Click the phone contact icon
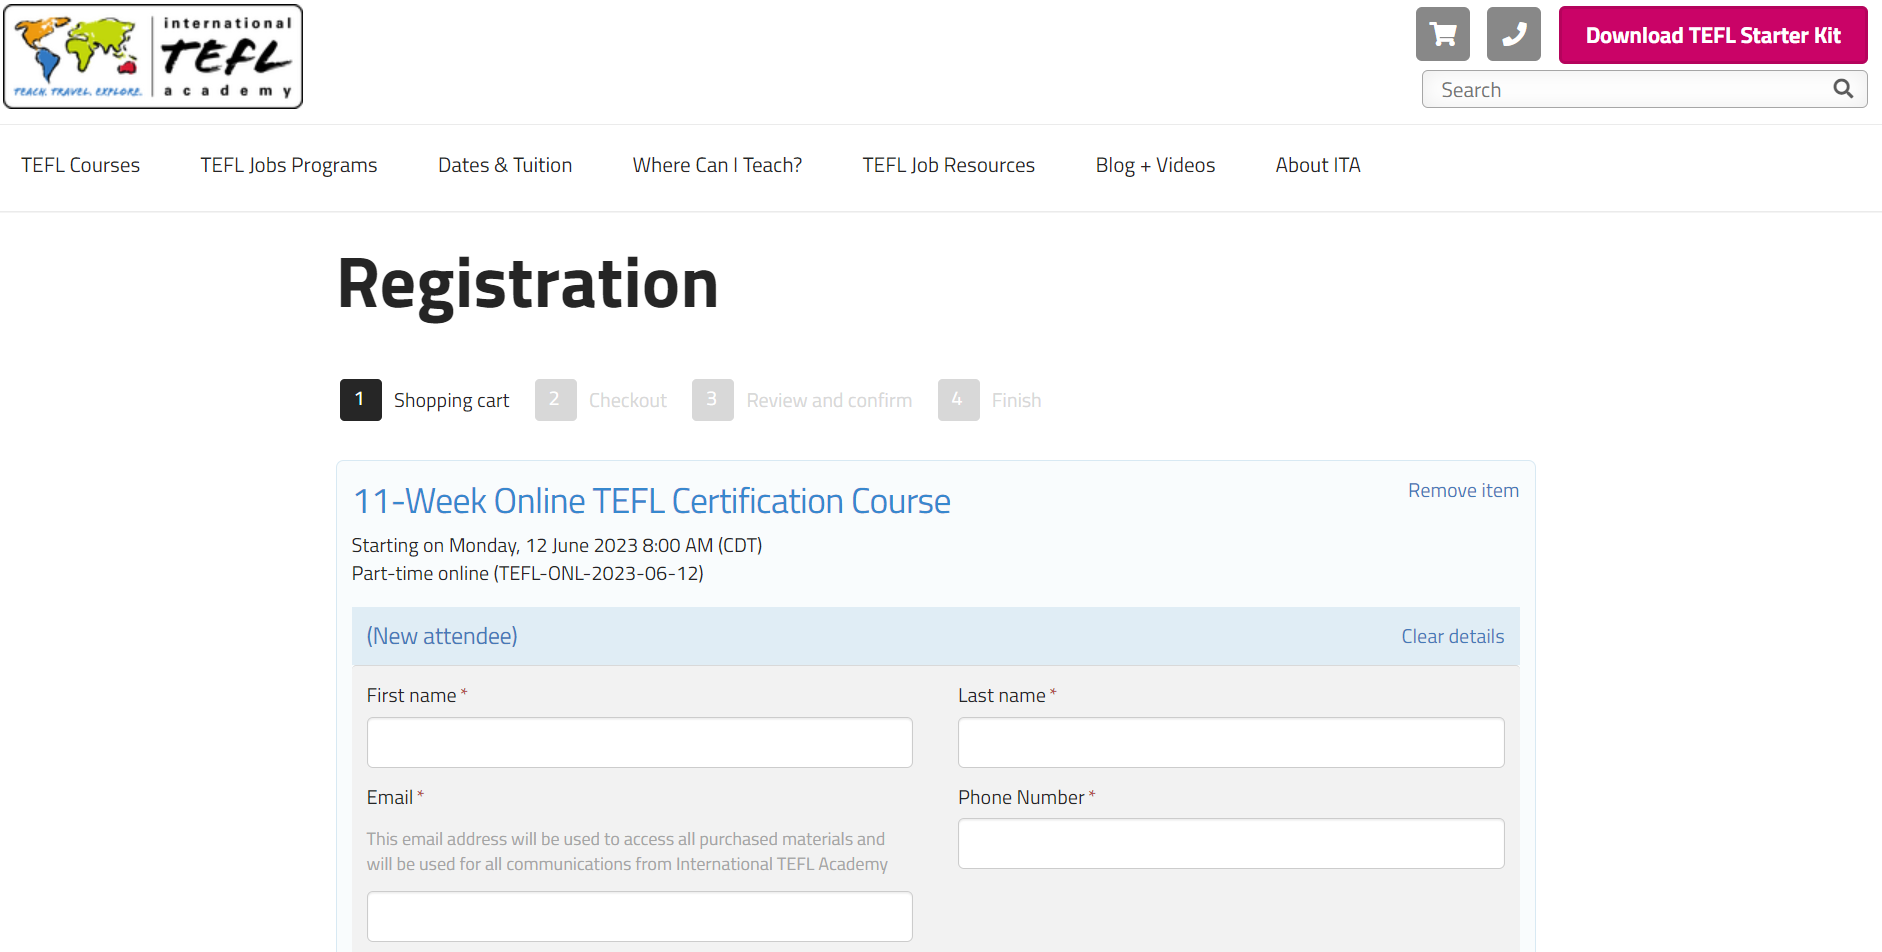This screenshot has height=952, width=1882. tap(1513, 35)
